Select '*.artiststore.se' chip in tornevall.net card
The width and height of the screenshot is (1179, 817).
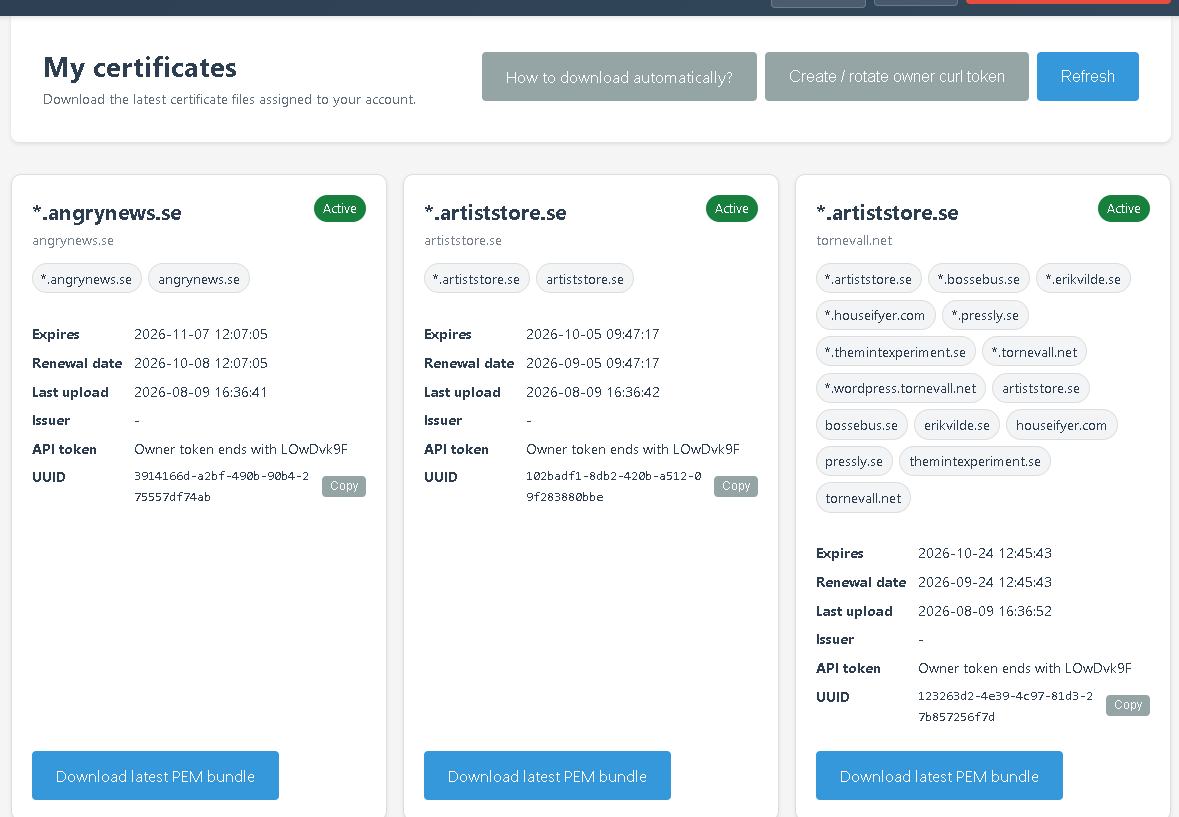pyautogui.click(x=868, y=279)
